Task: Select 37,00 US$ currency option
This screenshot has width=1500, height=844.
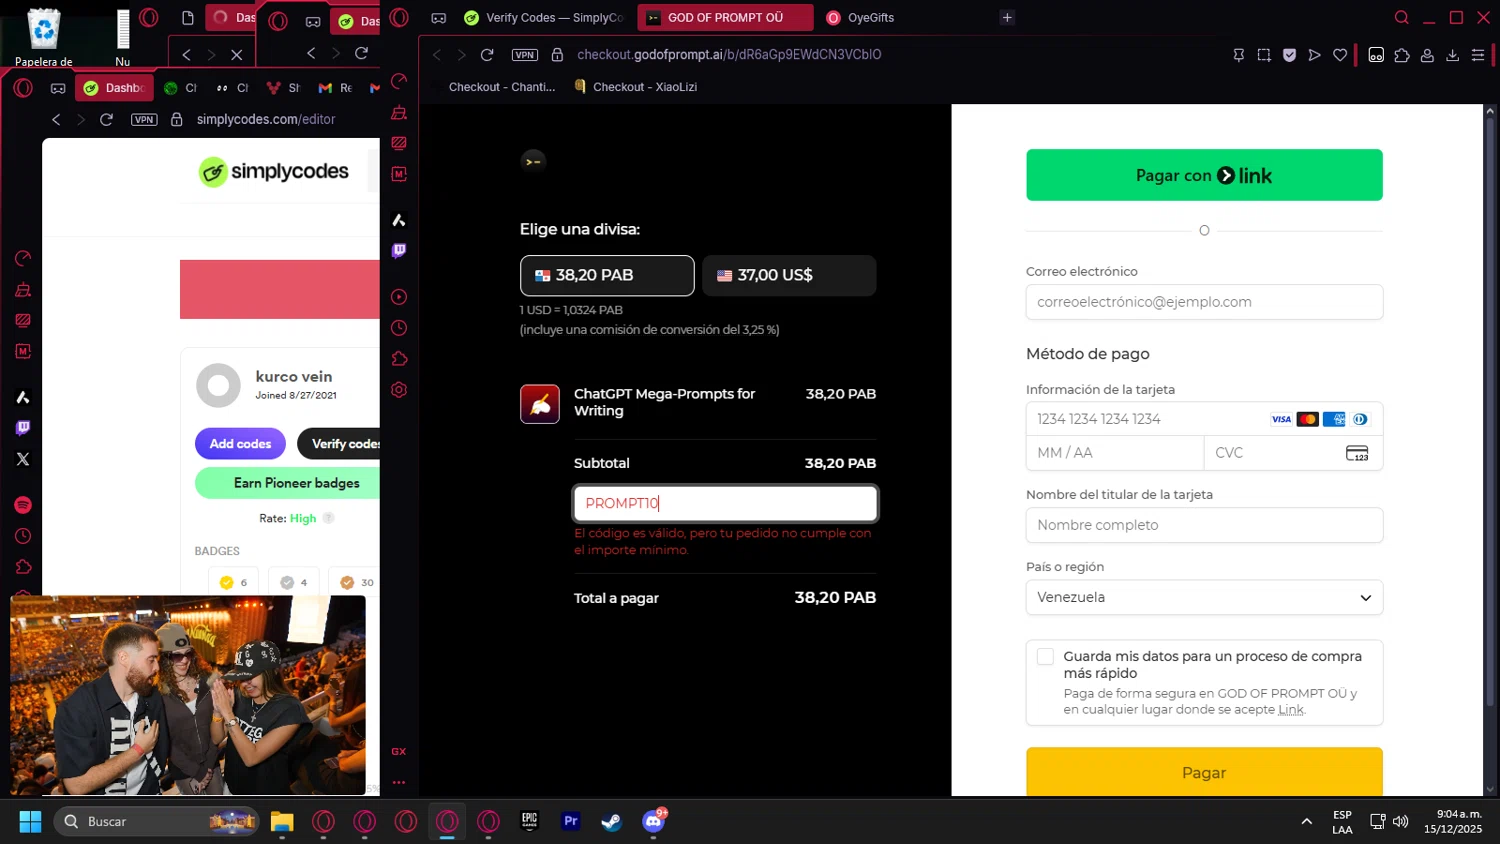Action: tap(789, 275)
